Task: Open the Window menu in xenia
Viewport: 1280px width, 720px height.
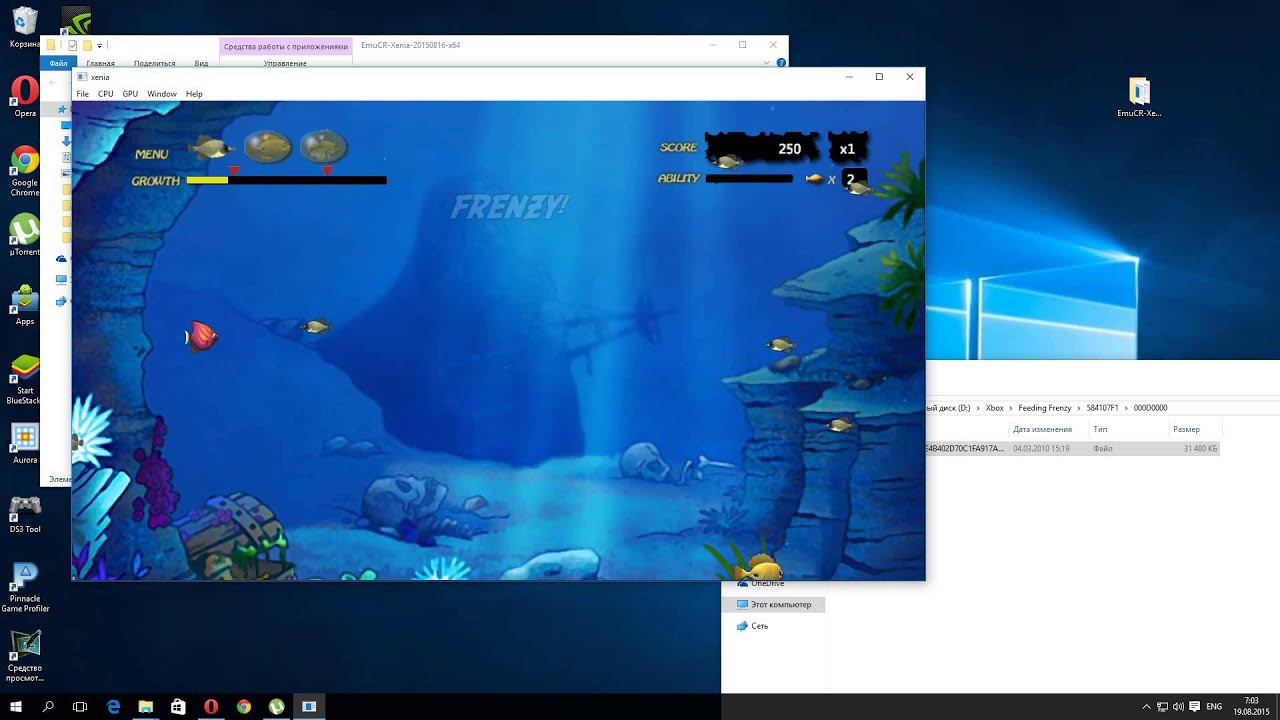Action: click(162, 94)
